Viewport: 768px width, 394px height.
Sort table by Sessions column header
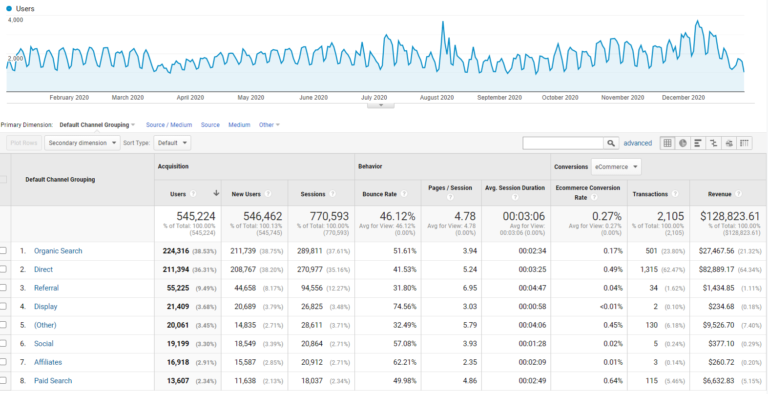click(x=313, y=194)
